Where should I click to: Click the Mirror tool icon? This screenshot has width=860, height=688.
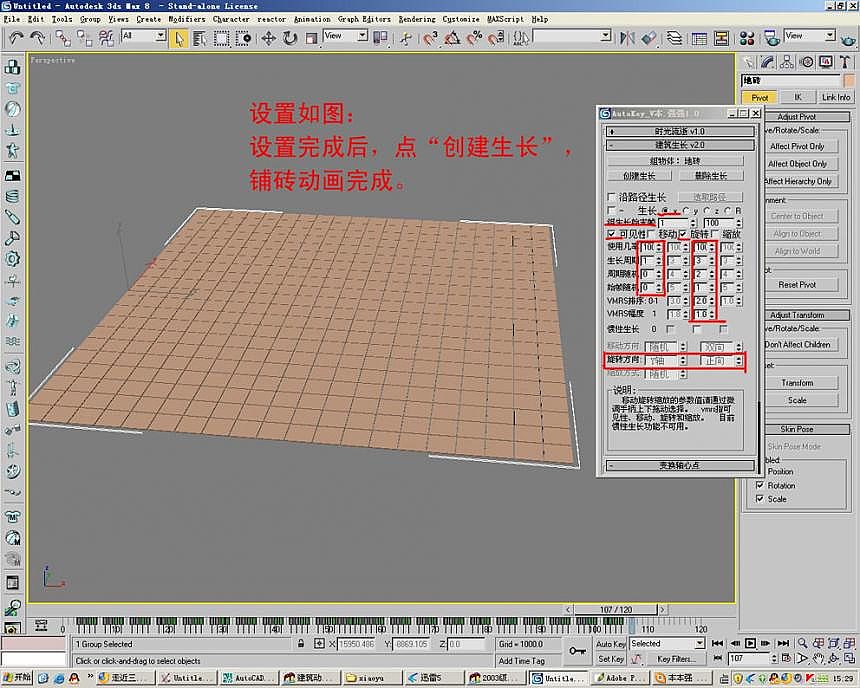coord(626,38)
